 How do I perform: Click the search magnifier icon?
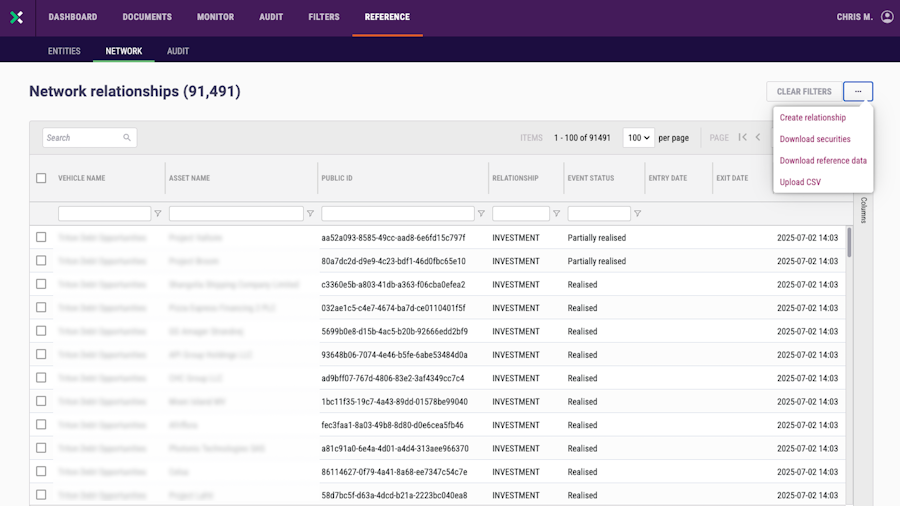point(127,138)
